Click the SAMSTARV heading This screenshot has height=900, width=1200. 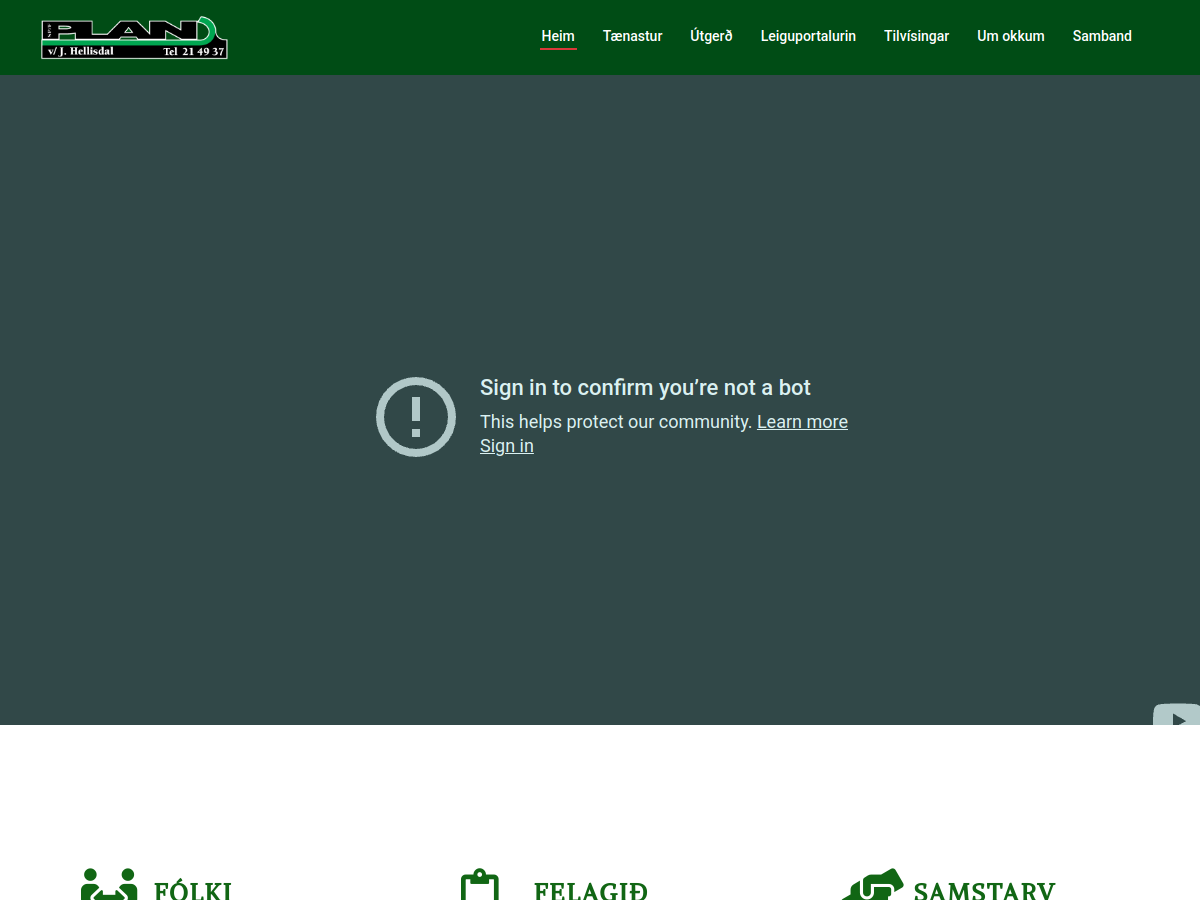984,890
